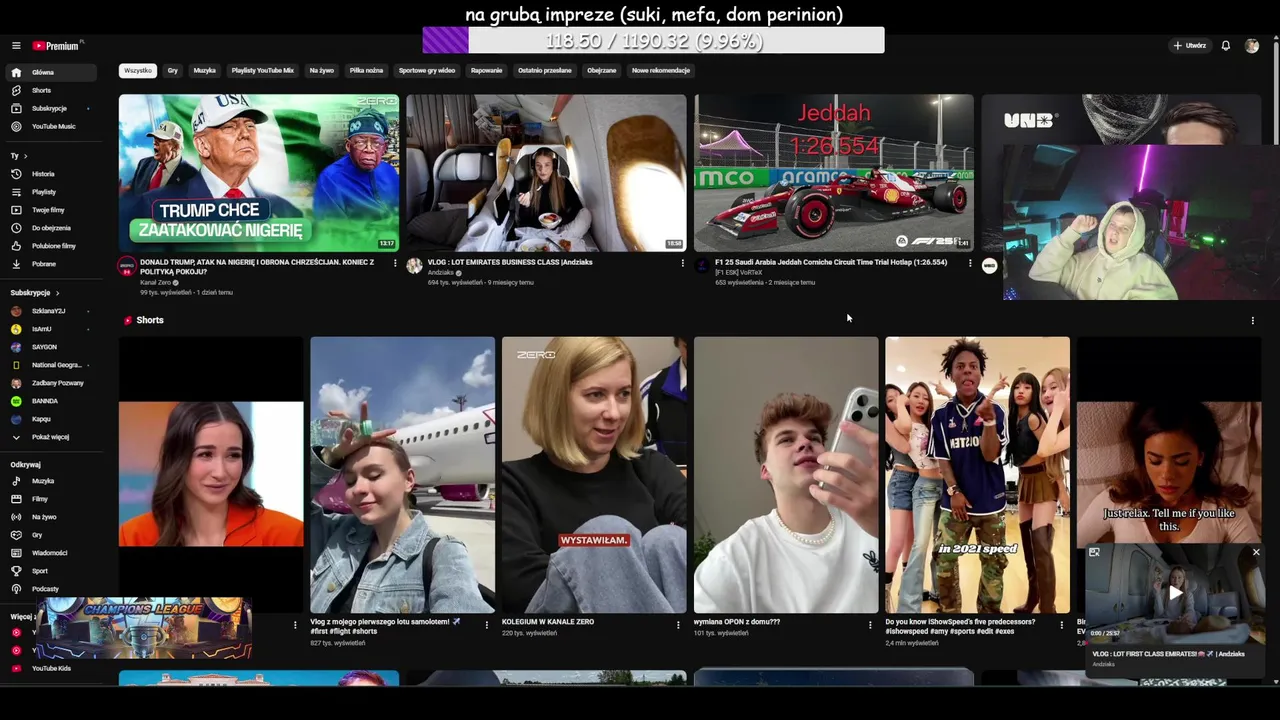This screenshot has width=1280, height=720.
Task: Open the F1 25 Saudi Arabia Jeddah title
Action: point(831,262)
